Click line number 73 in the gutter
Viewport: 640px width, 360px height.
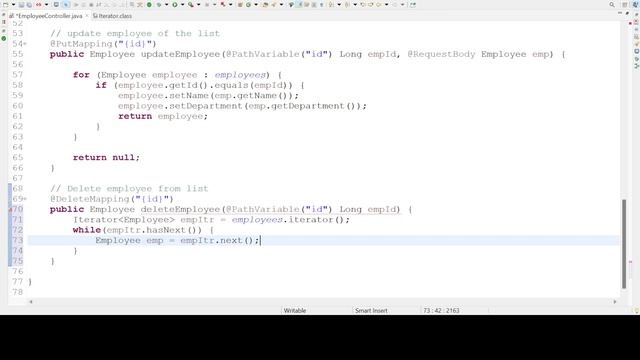(x=18, y=240)
